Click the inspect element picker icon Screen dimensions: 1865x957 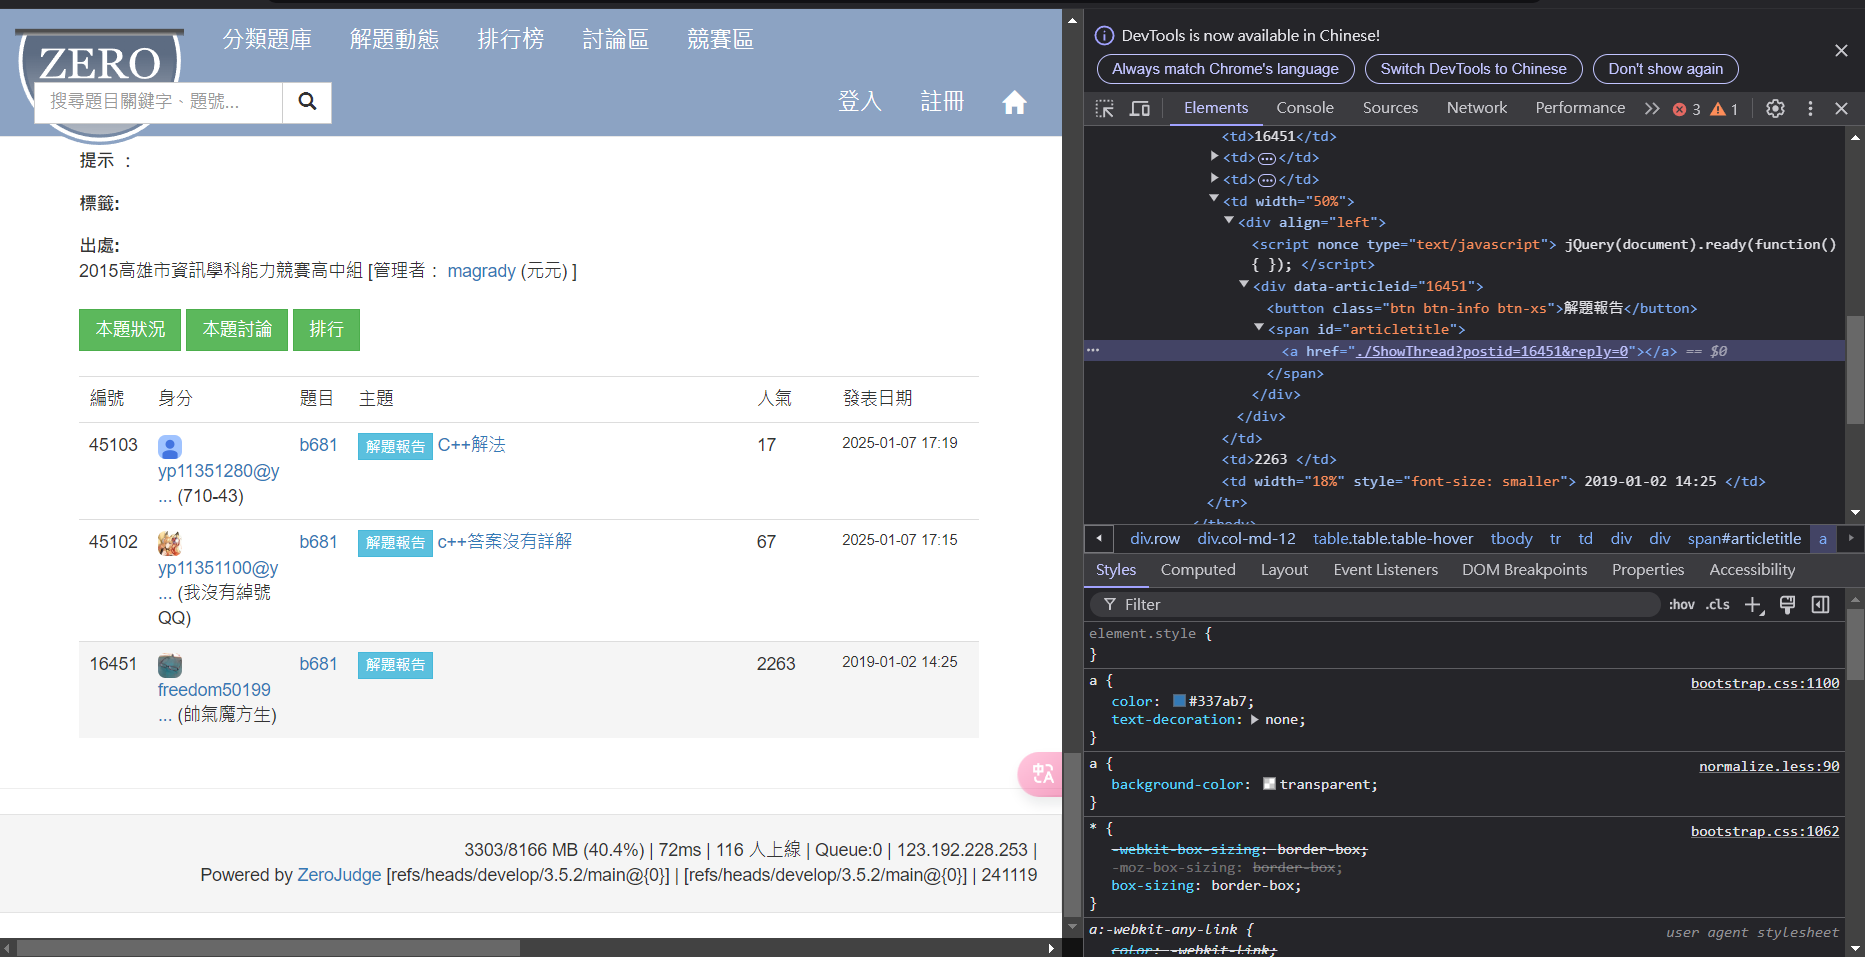tap(1104, 109)
